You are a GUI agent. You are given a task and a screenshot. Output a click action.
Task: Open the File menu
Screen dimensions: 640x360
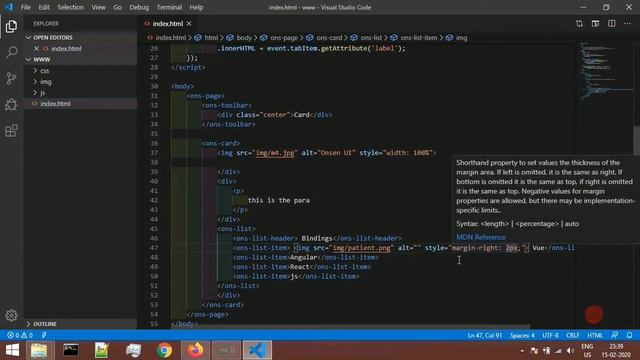point(26,7)
